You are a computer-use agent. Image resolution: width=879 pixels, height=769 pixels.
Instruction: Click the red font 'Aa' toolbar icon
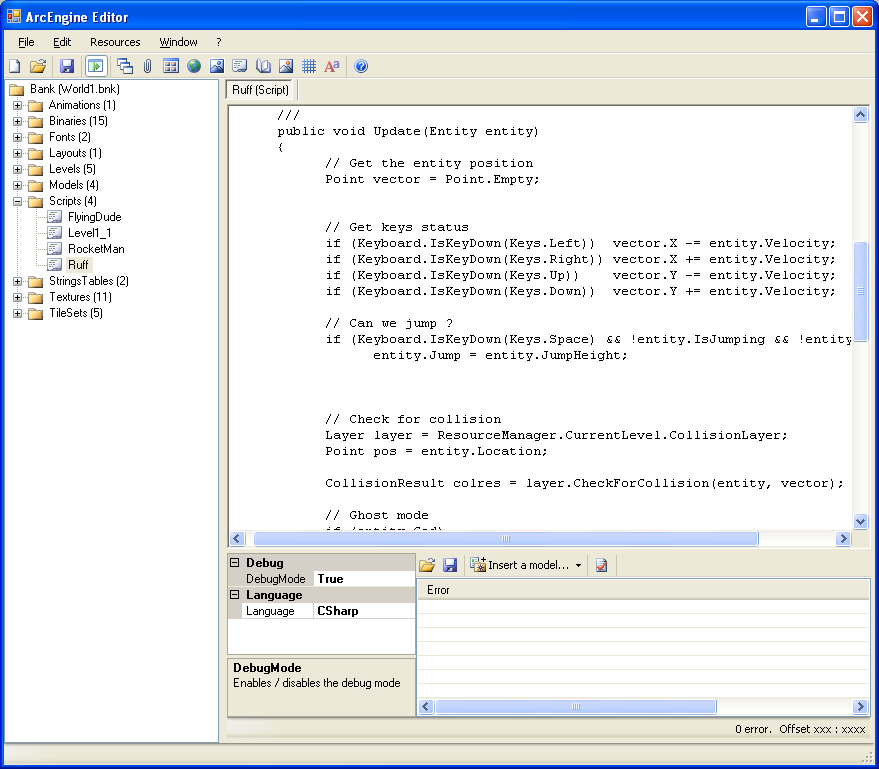tap(332, 66)
